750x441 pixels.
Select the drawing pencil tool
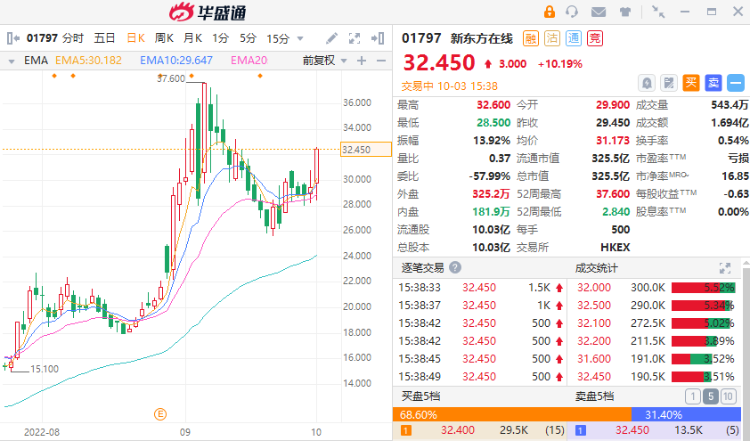tap(331, 38)
